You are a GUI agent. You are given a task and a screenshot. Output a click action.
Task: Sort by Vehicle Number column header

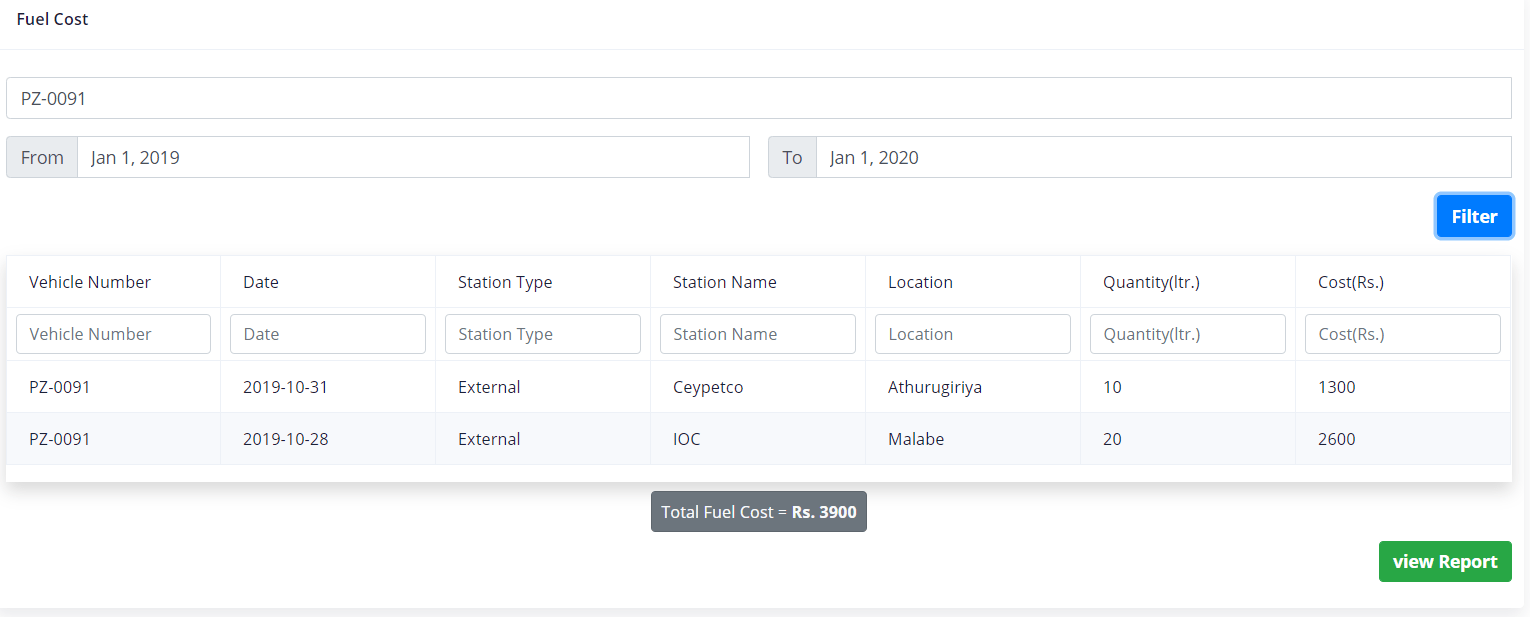(x=90, y=282)
